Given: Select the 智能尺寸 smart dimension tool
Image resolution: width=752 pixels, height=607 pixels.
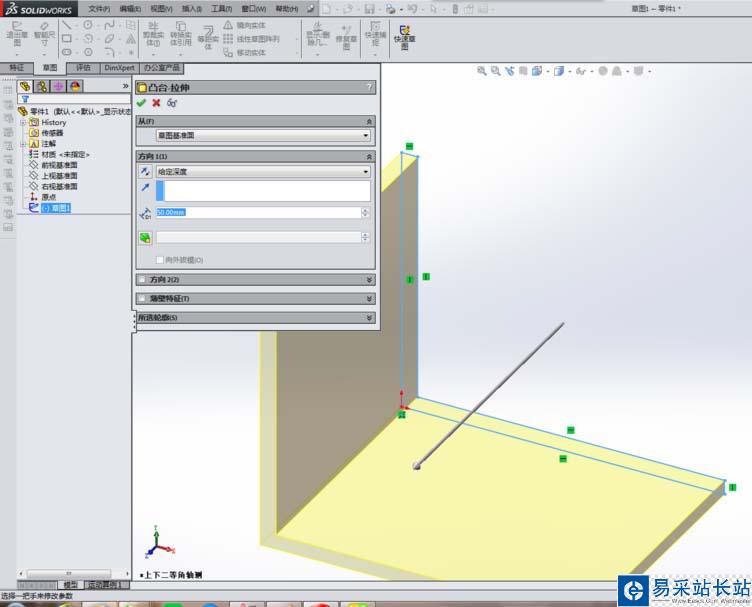Looking at the screenshot, I should (44, 35).
